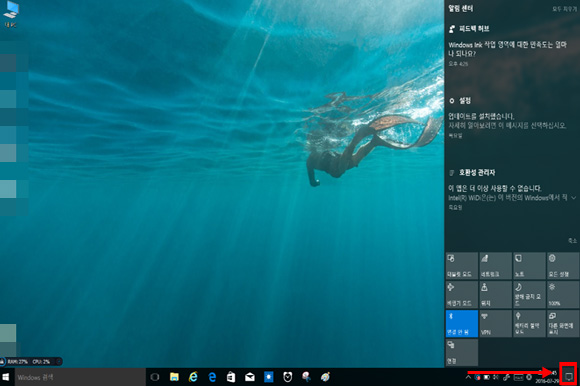Click the 호환성 관리자 group header
This screenshot has width=580, height=387.
click(472, 172)
